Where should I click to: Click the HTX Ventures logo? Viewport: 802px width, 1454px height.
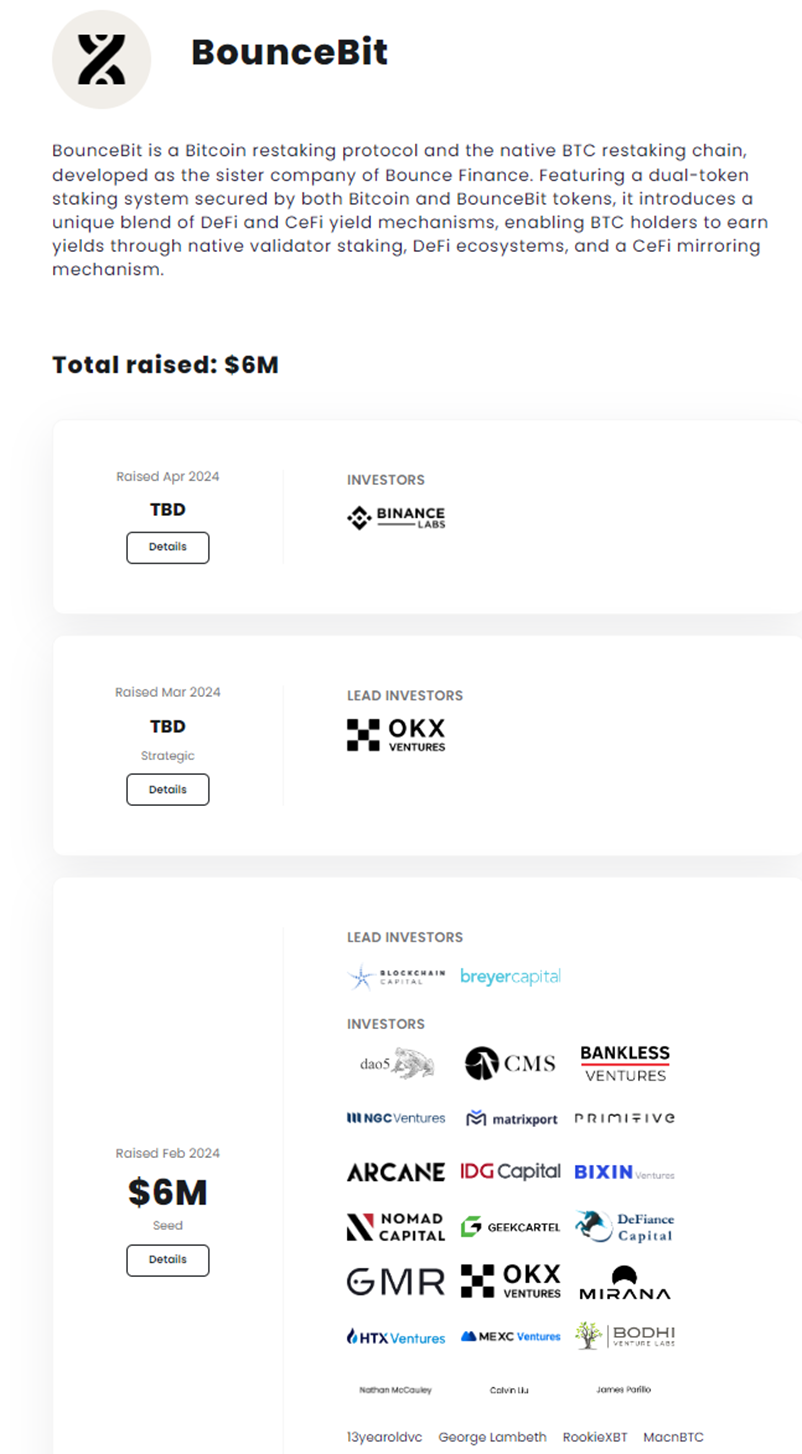pos(396,1337)
